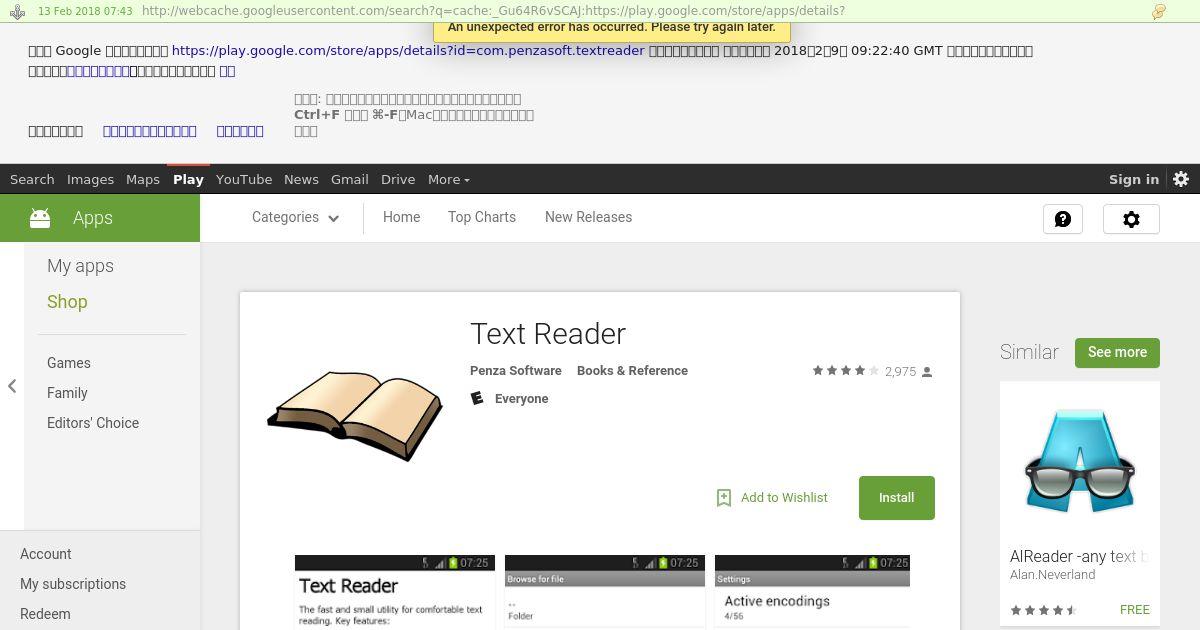
Task: Open News in the Google bar
Action: coord(301,179)
